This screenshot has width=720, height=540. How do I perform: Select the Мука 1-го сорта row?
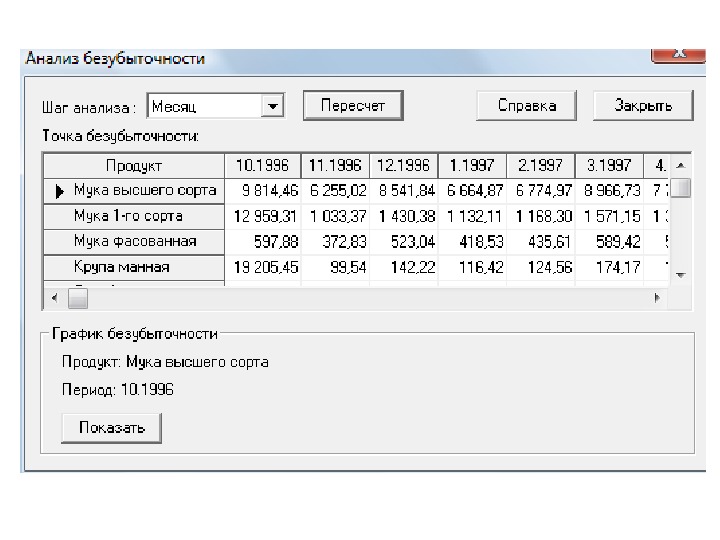[x=128, y=216]
